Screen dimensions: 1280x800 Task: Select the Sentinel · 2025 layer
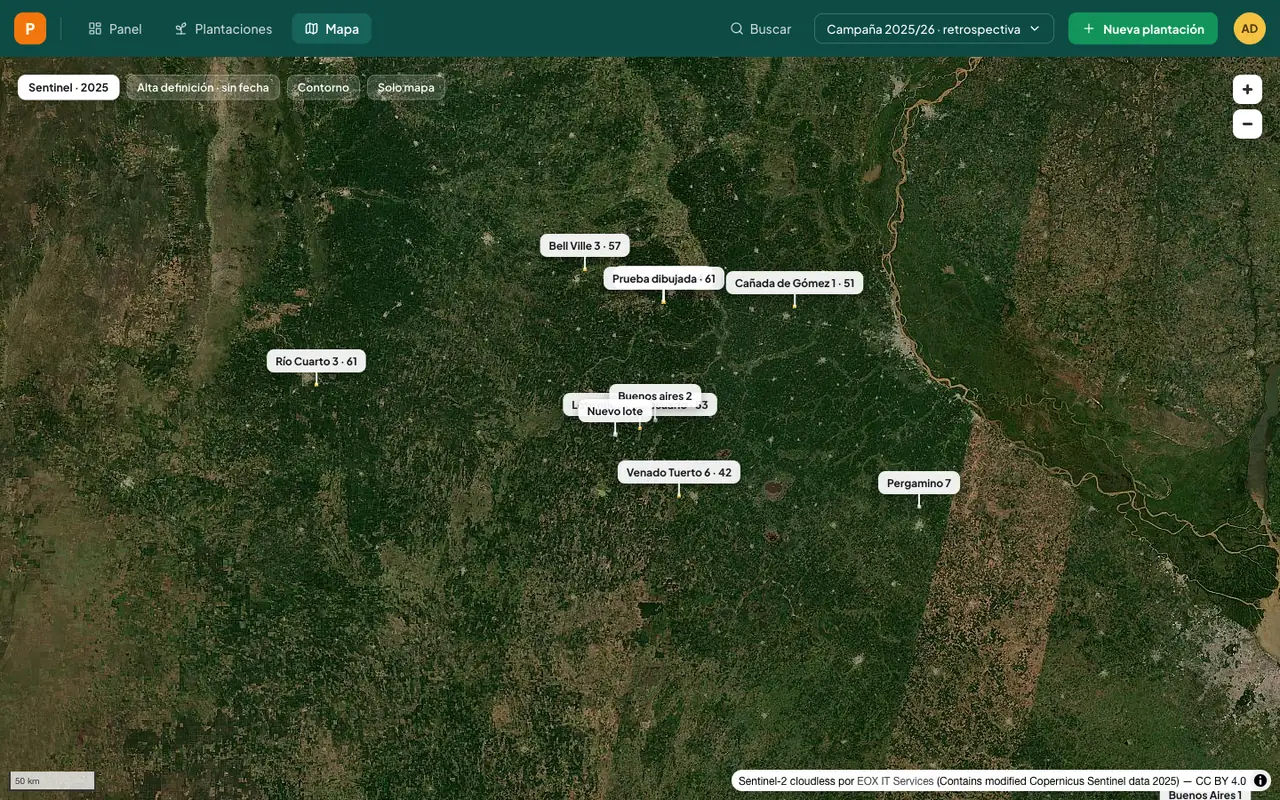click(x=68, y=87)
